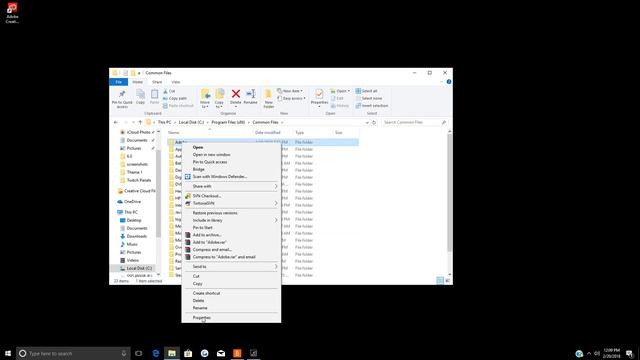Click the refresh icon beside address bar
This screenshot has width=640, height=360.
tap(374, 122)
